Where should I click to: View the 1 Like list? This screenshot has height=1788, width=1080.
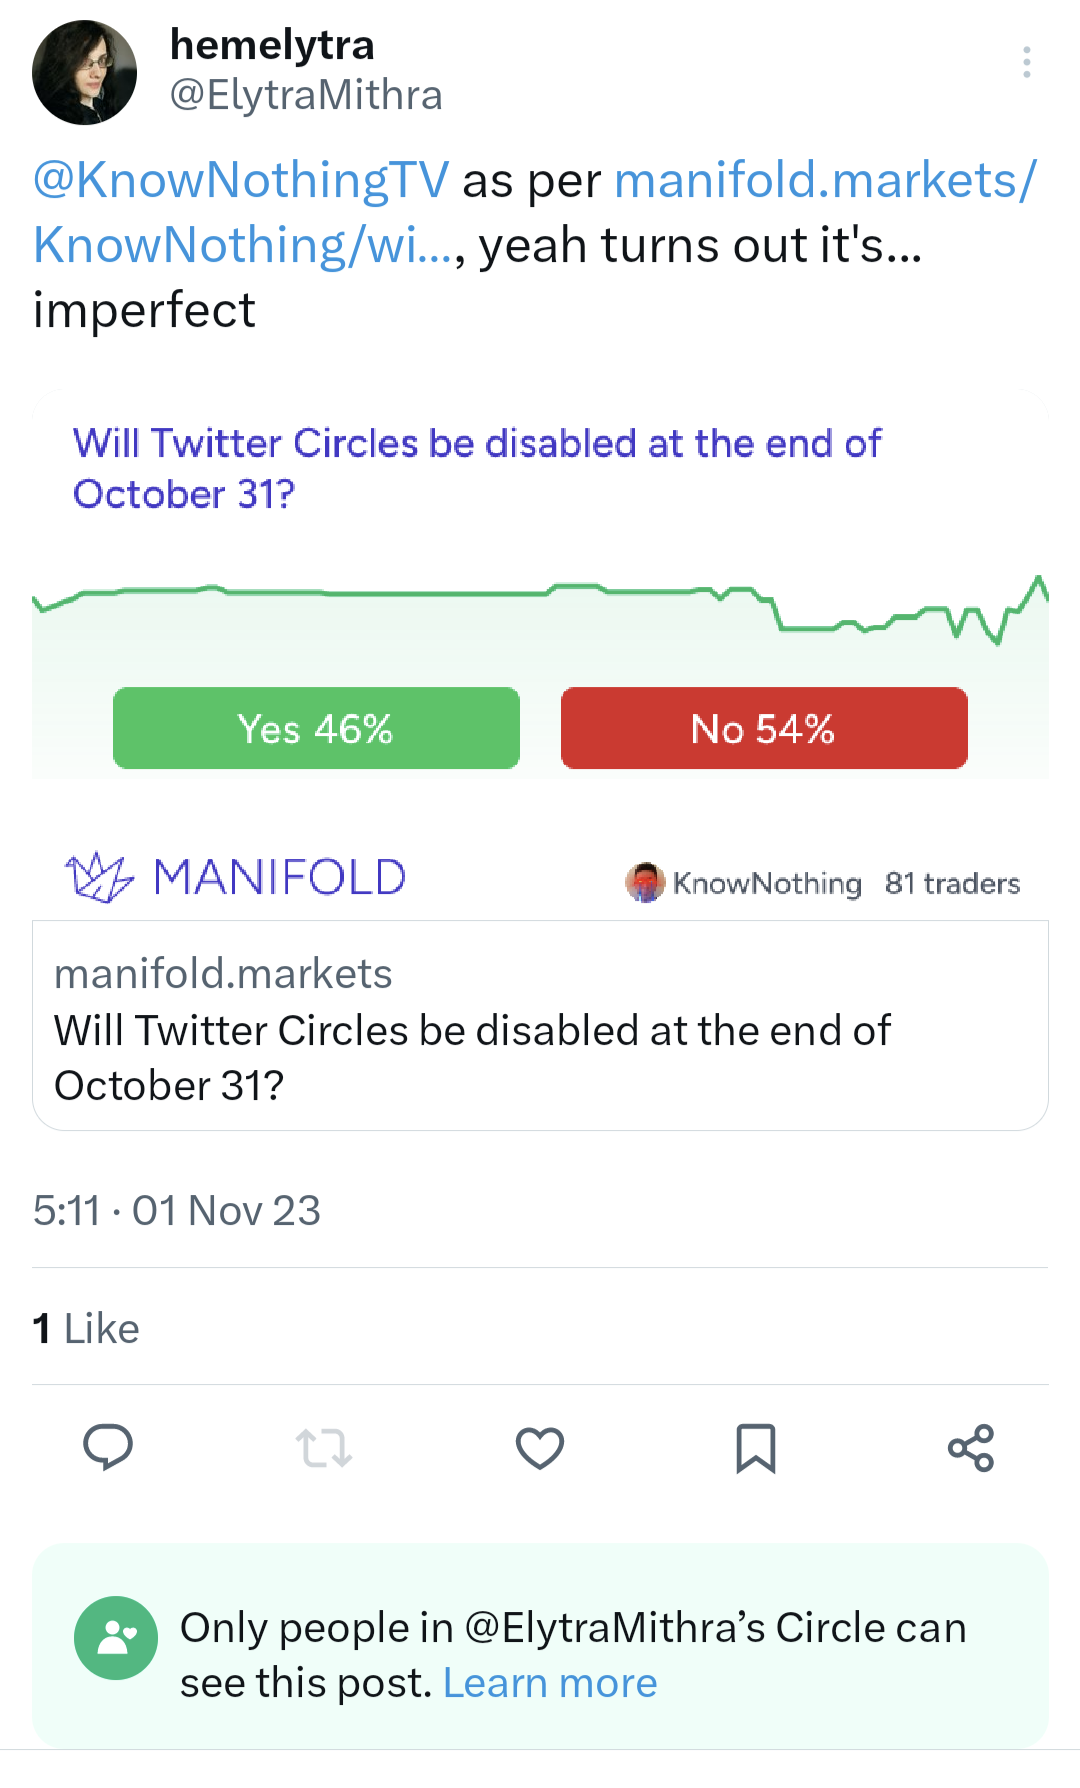tap(86, 1328)
